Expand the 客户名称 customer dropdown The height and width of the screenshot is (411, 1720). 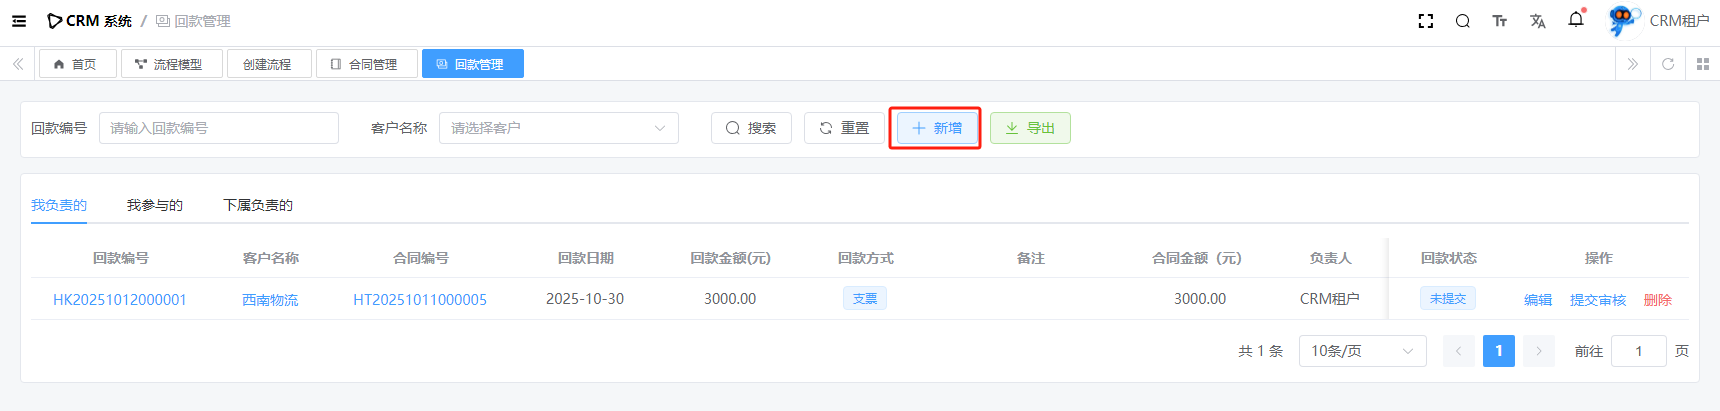558,128
